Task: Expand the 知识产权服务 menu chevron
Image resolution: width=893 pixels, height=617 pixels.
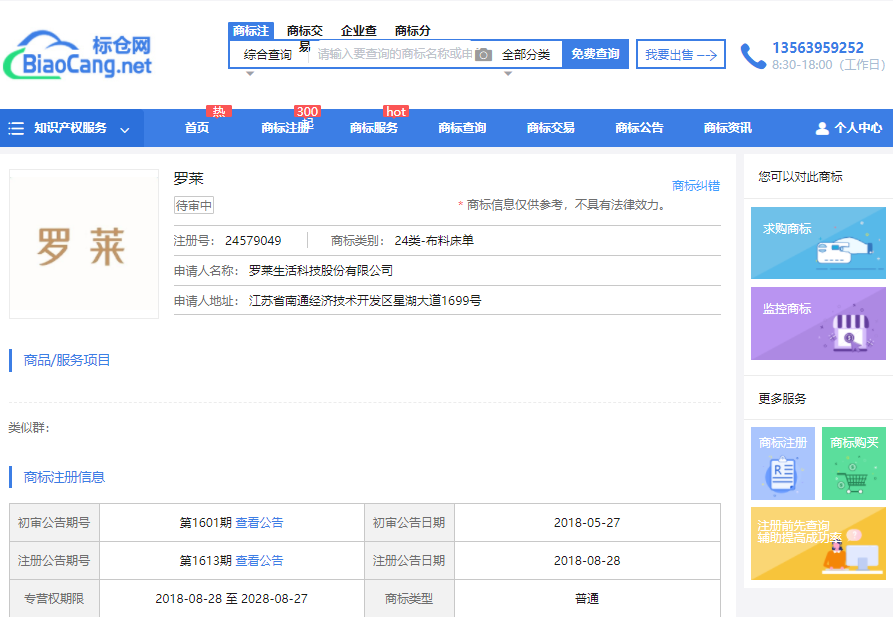Action: [125, 130]
